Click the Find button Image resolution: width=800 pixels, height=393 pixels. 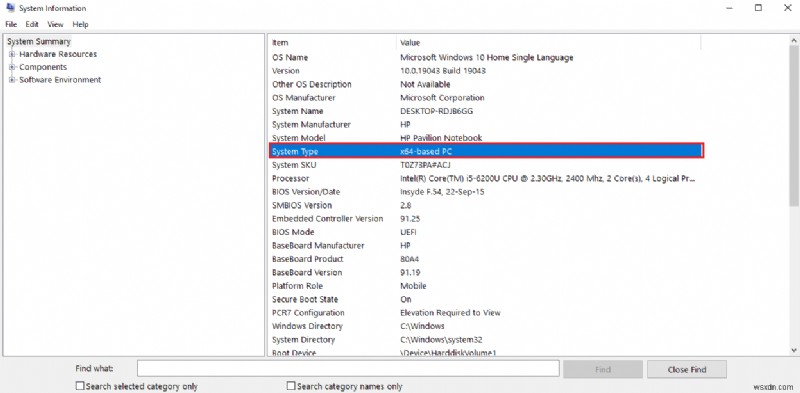click(603, 369)
